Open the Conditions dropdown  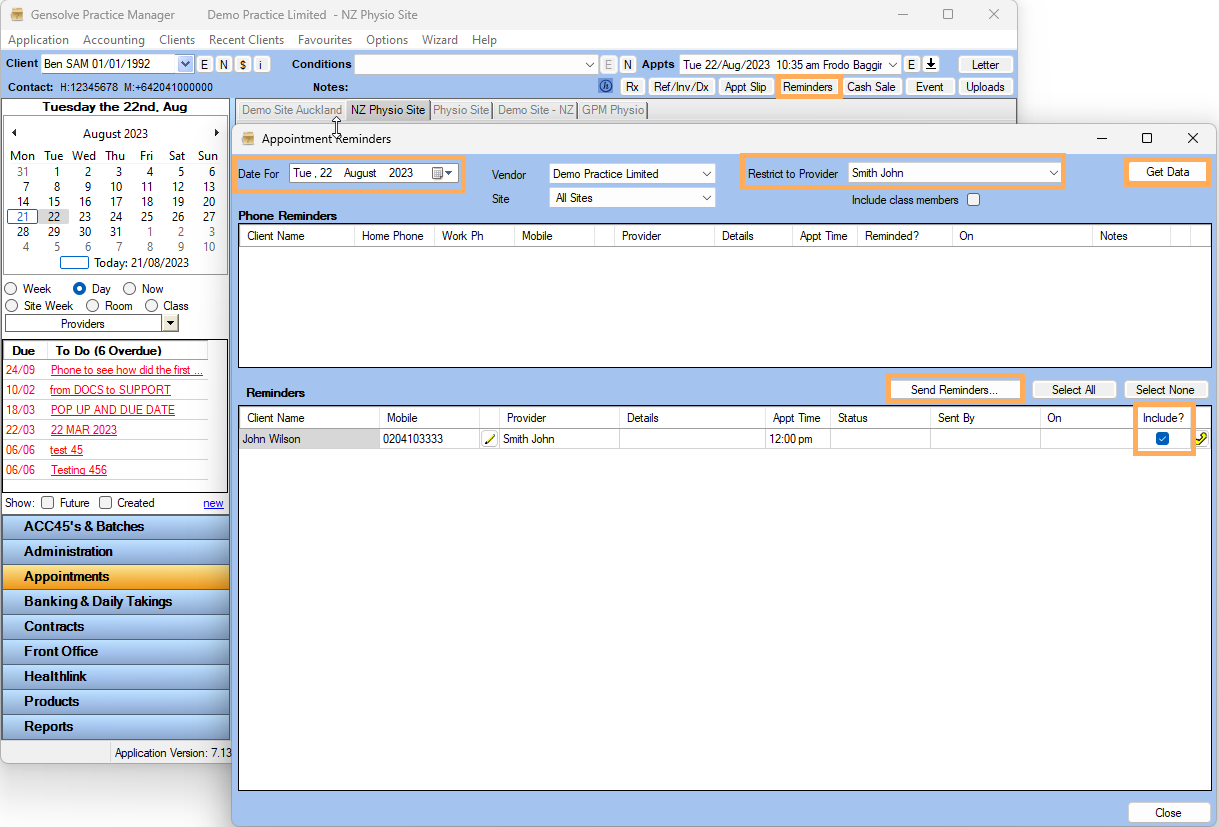coord(590,64)
